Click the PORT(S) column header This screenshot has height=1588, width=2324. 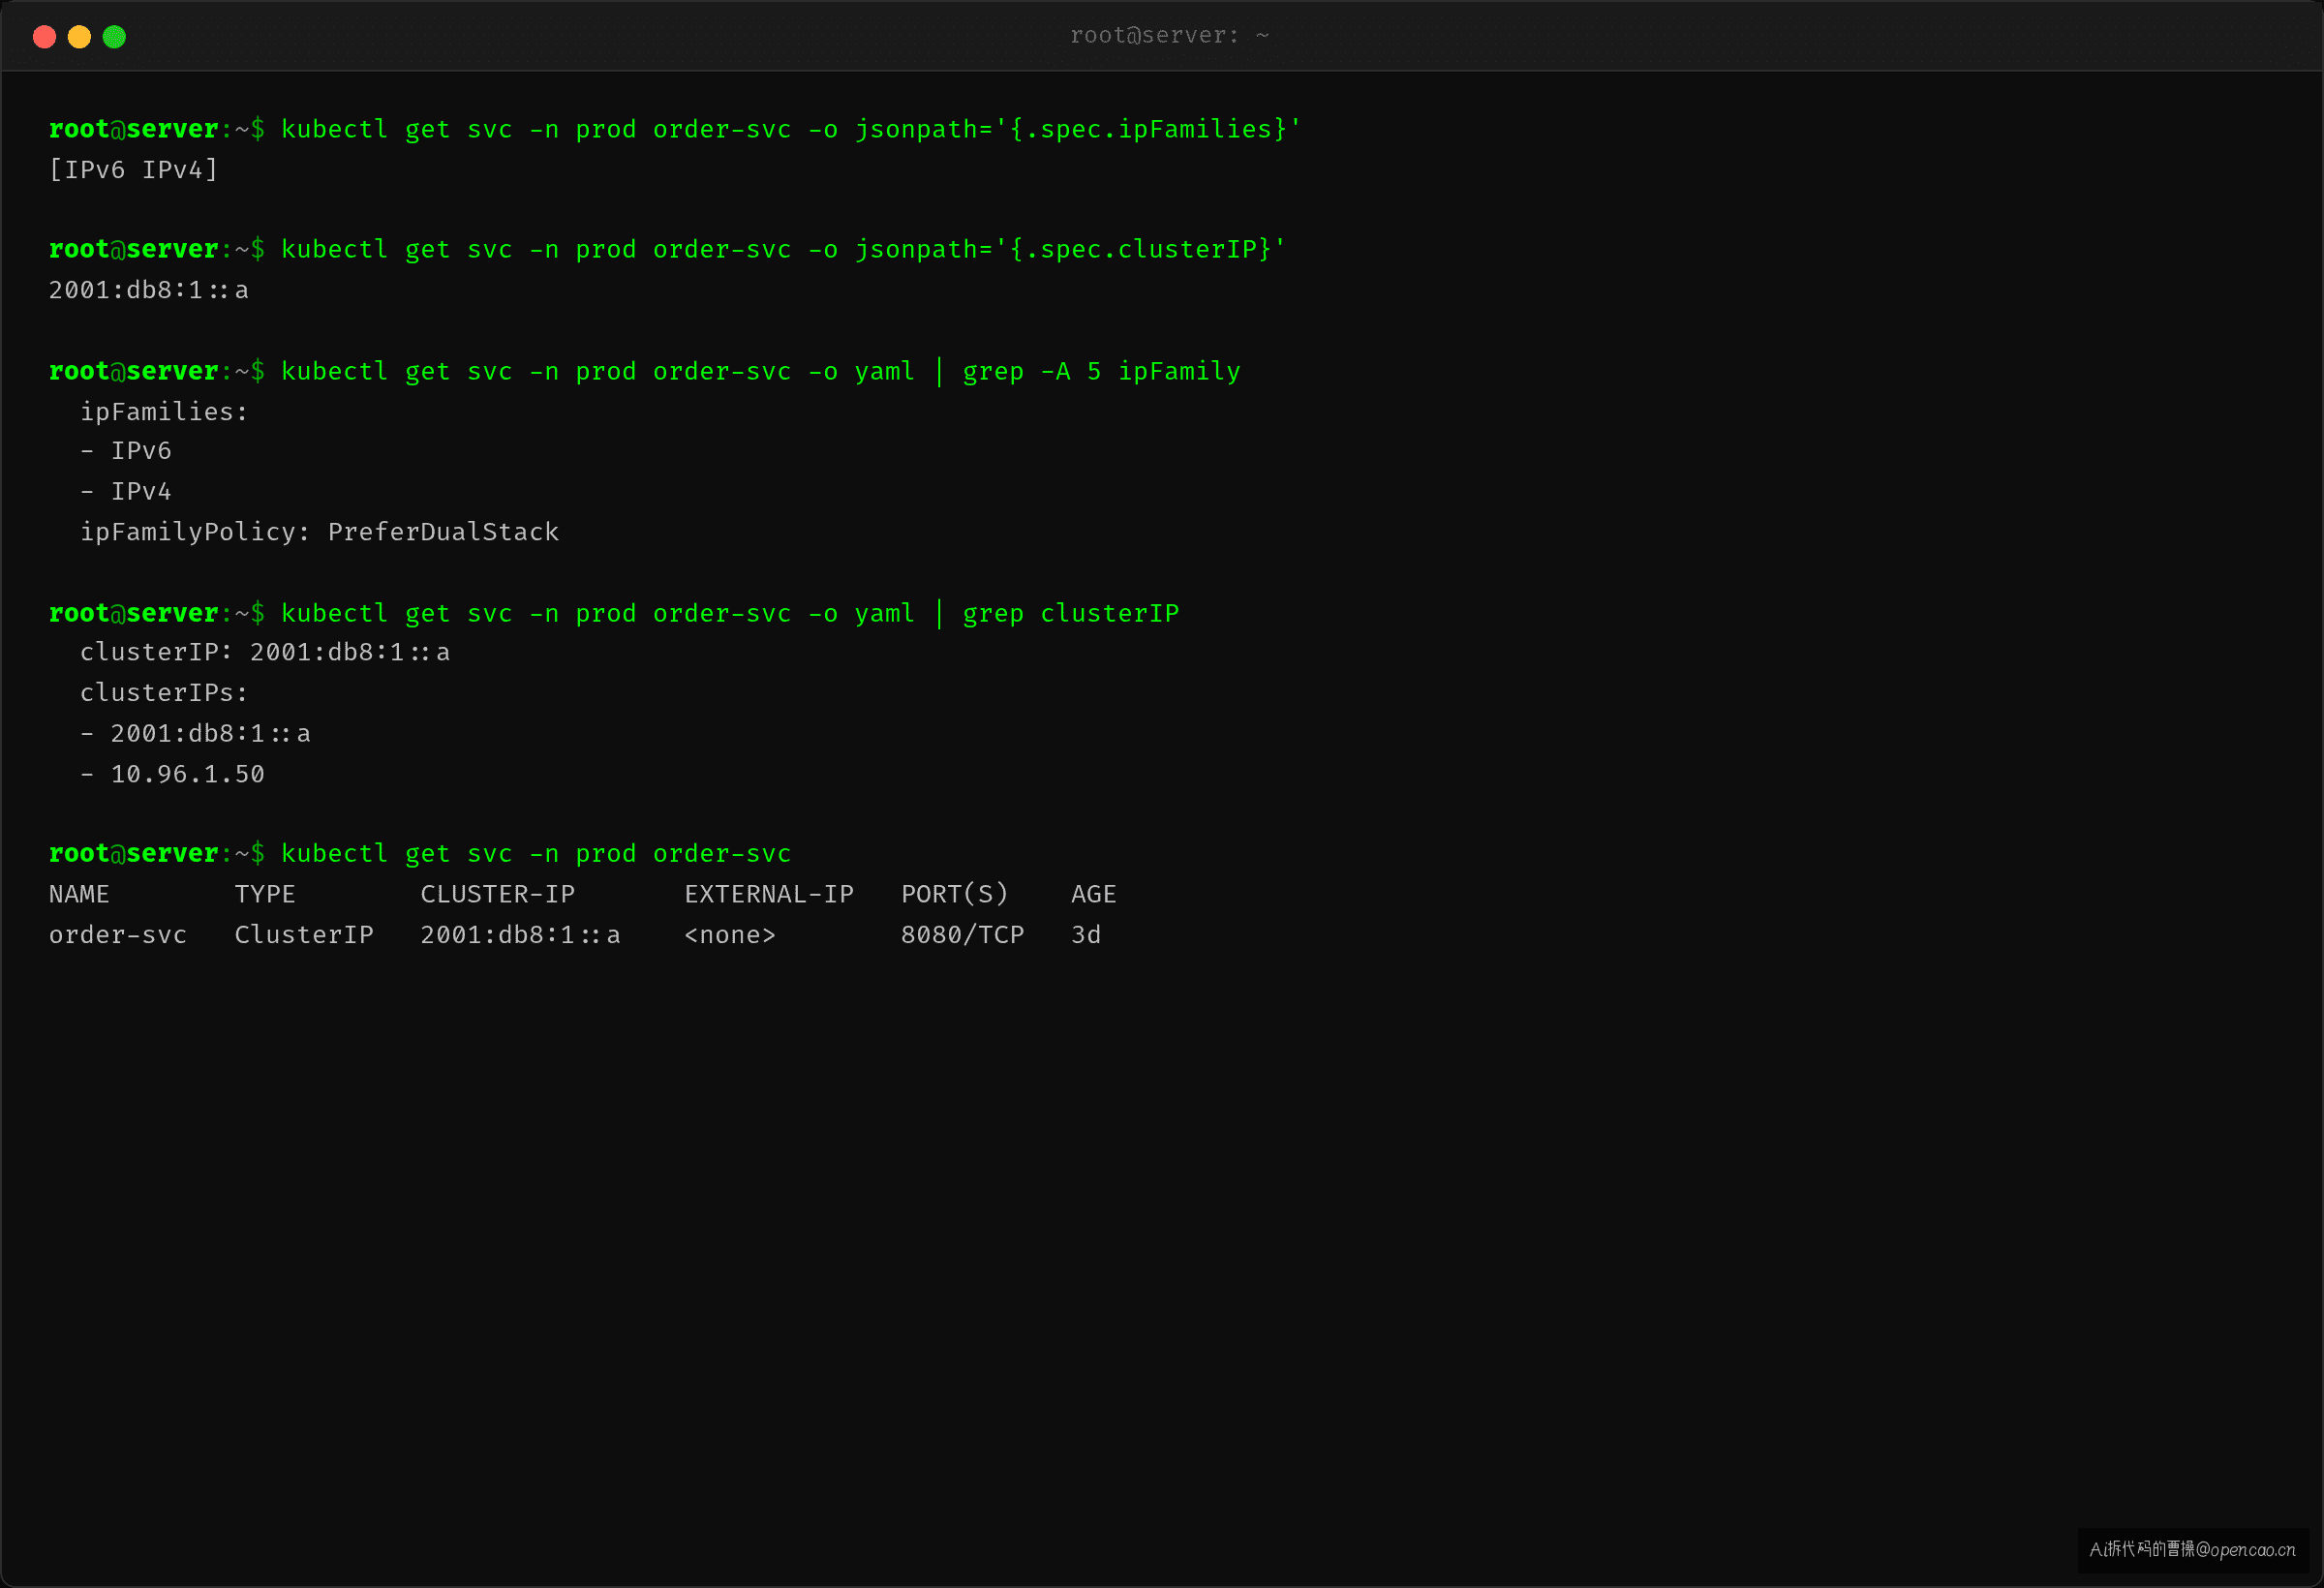coord(954,894)
